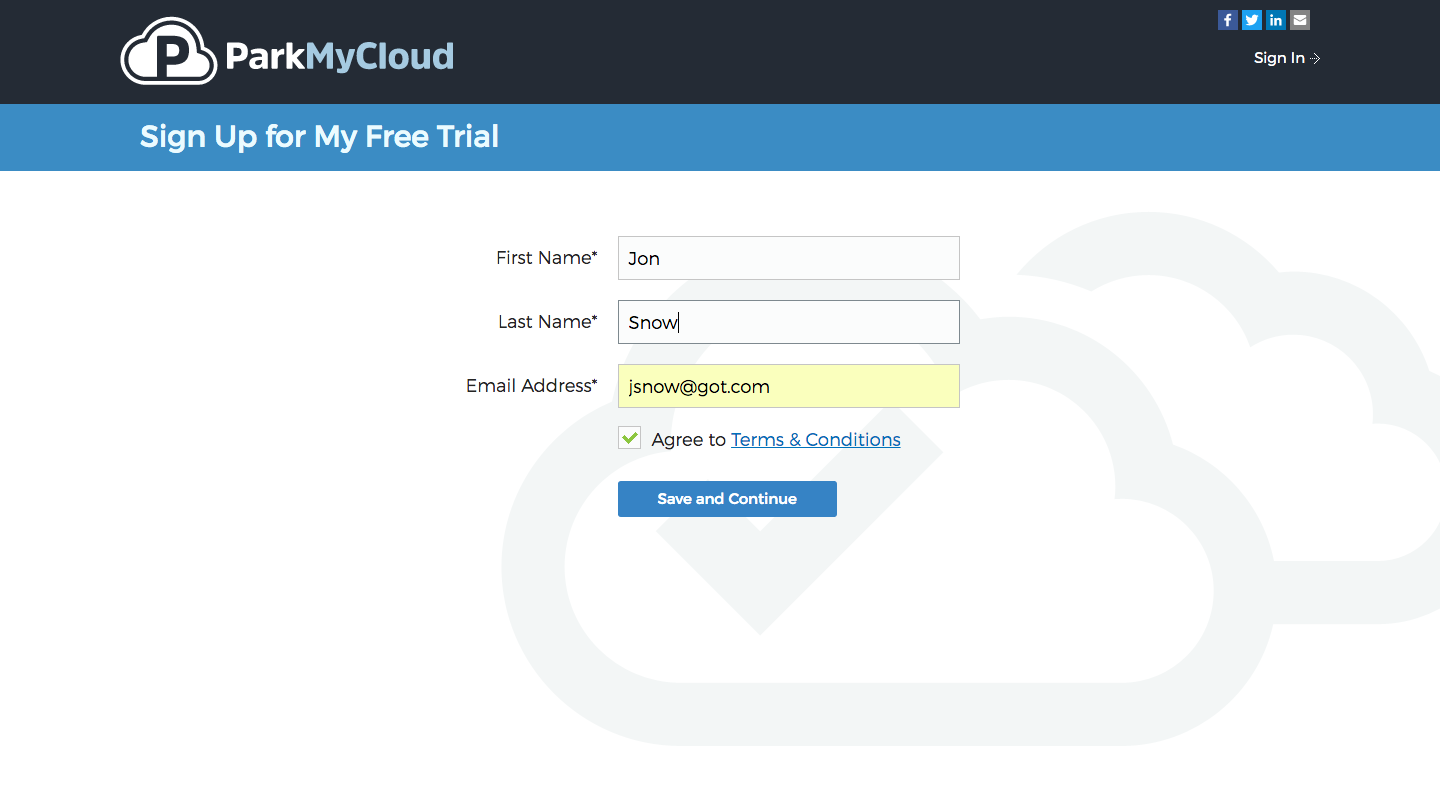Click the ParkMyCloud cloud logo icon
The height and width of the screenshot is (805, 1440).
pyautogui.click(x=168, y=52)
